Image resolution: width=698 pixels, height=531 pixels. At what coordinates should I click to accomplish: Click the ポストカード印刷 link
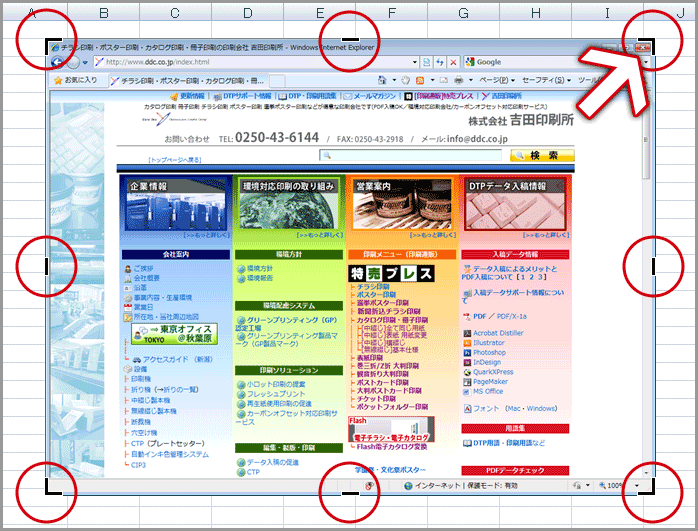tap(382, 382)
